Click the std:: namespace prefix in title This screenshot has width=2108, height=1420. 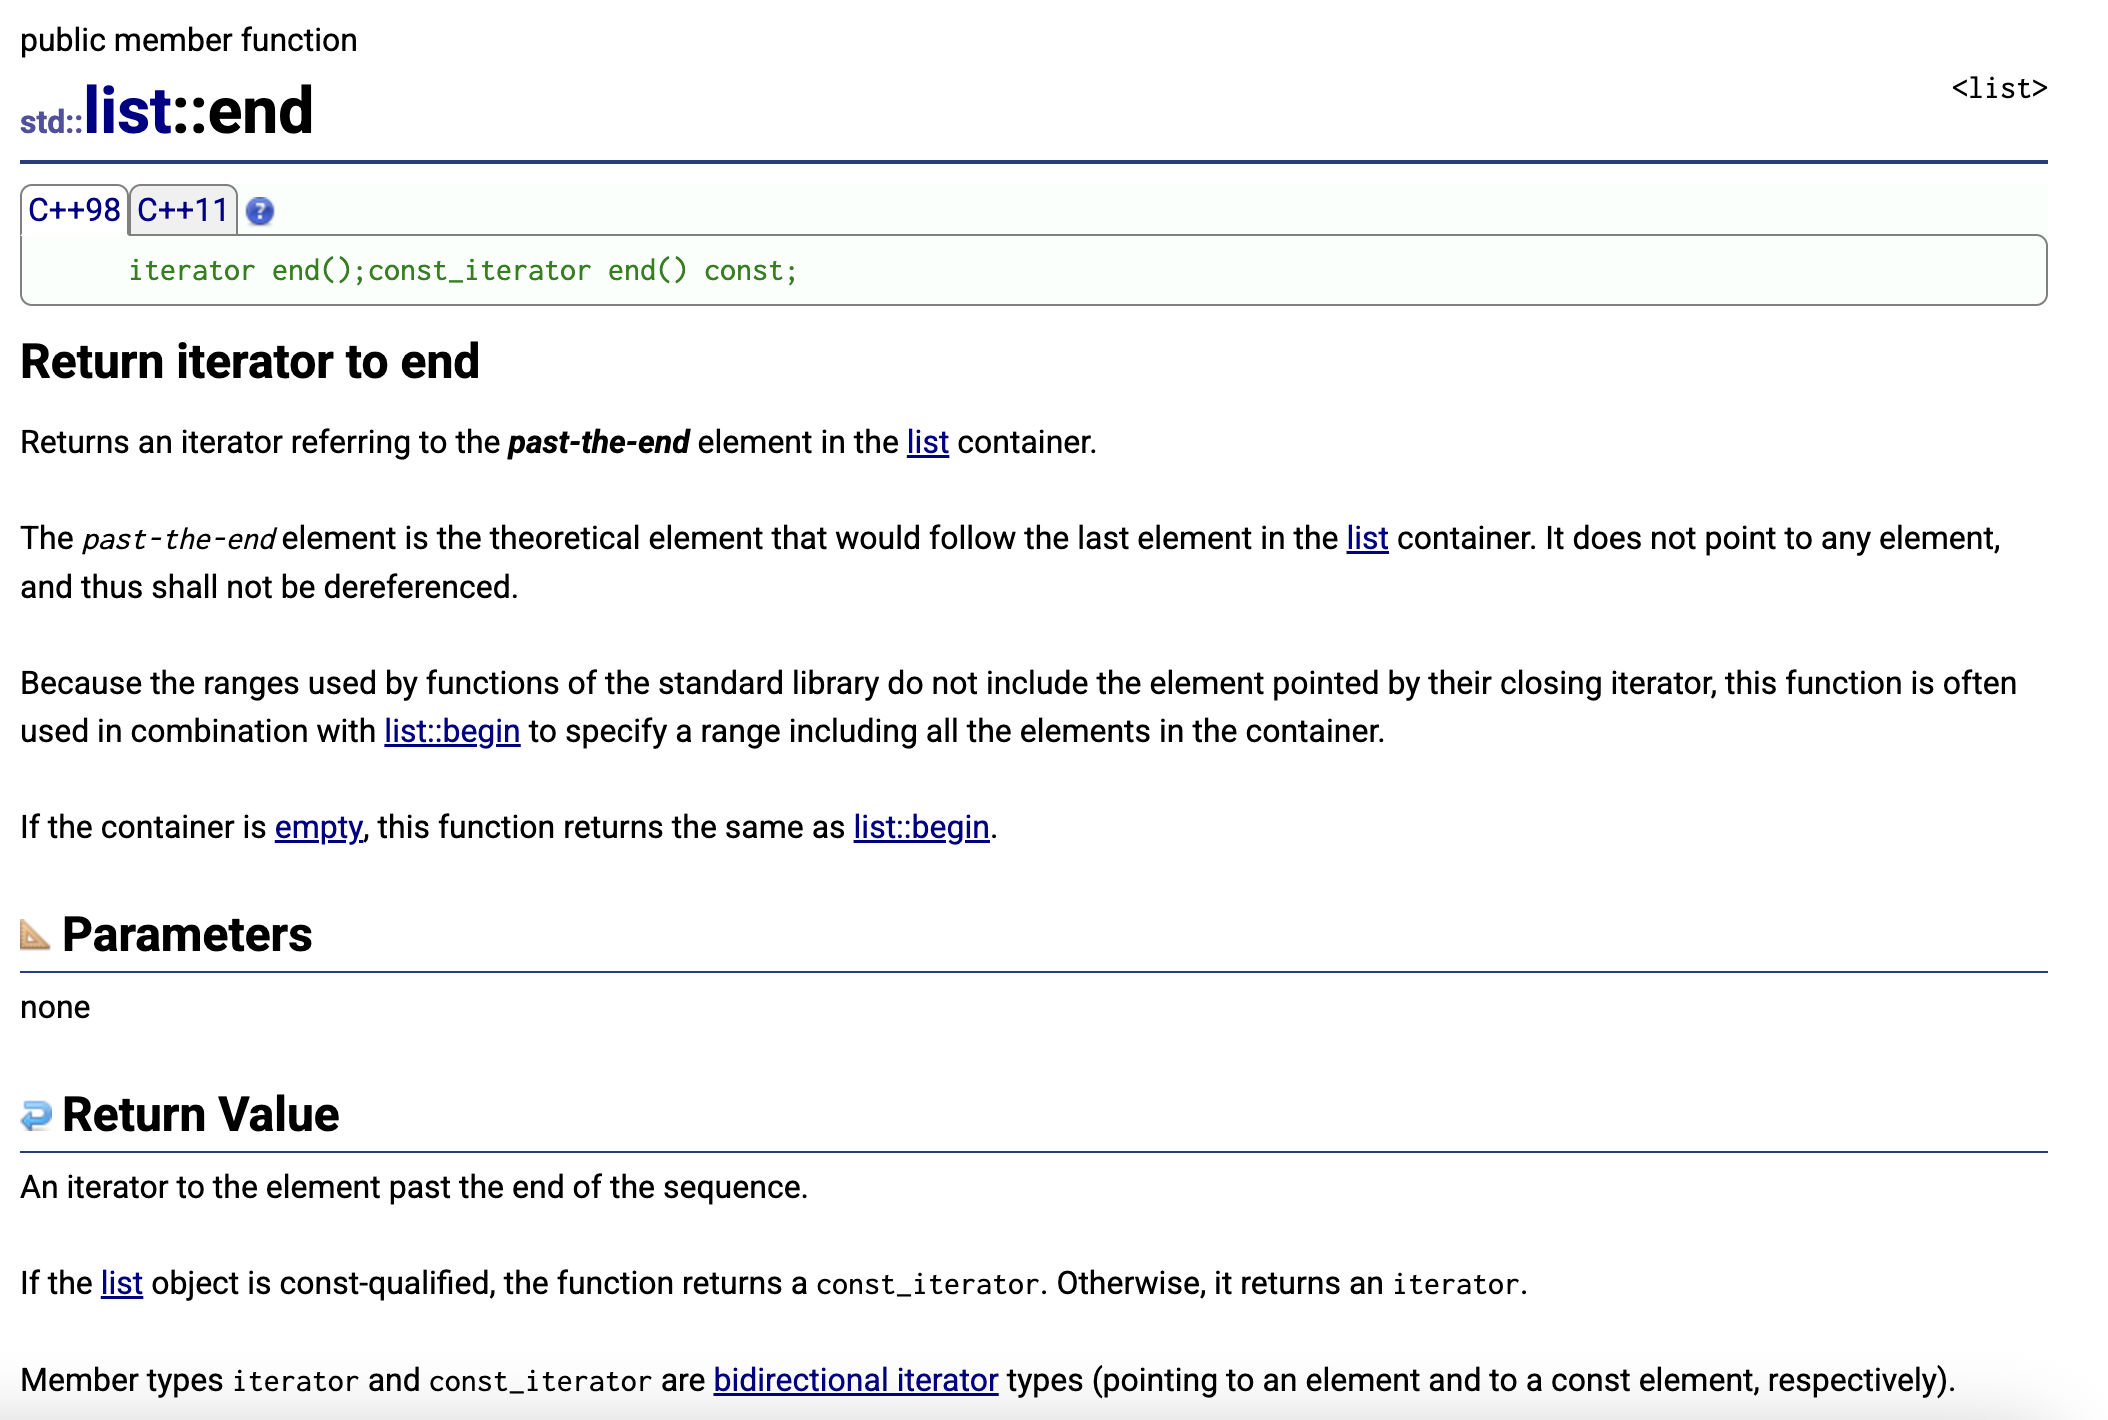pyautogui.click(x=51, y=122)
